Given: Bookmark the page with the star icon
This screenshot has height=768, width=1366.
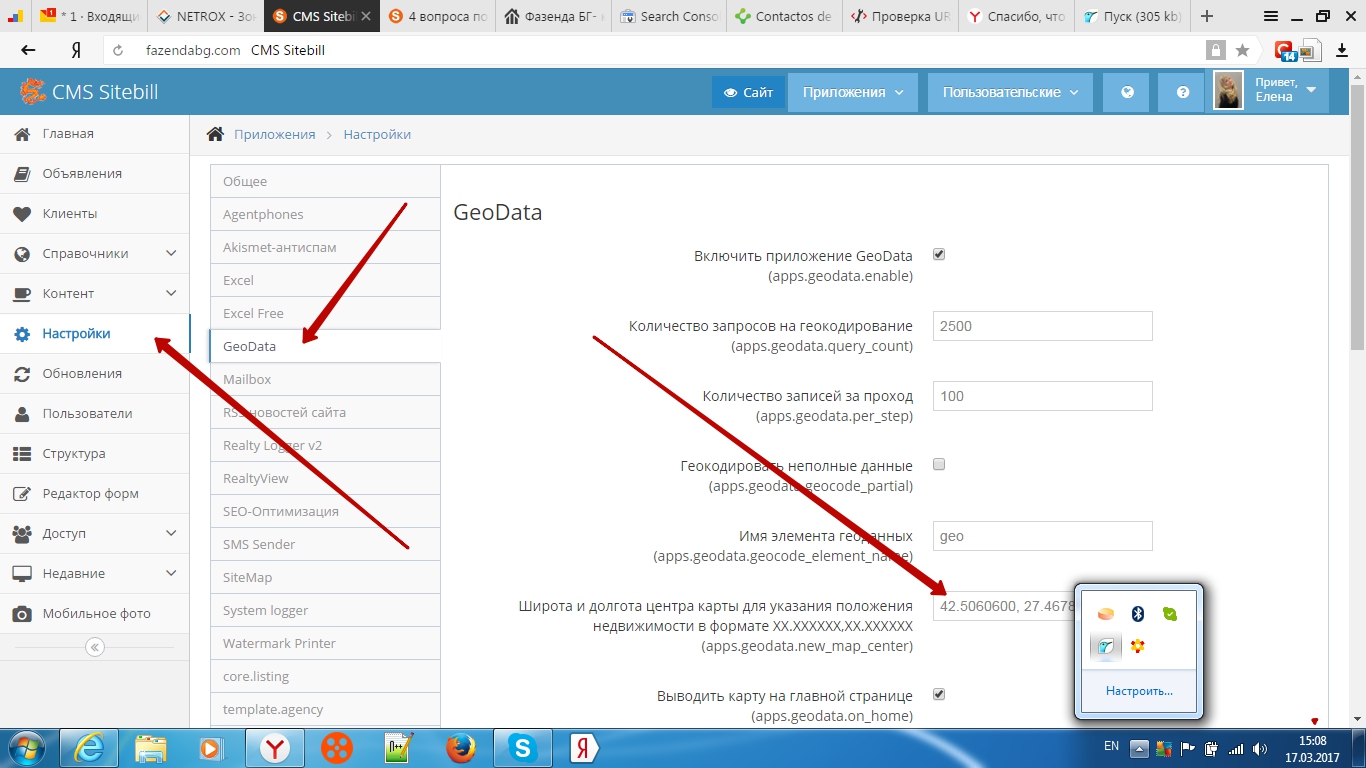Looking at the screenshot, I should (x=1242, y=50).
